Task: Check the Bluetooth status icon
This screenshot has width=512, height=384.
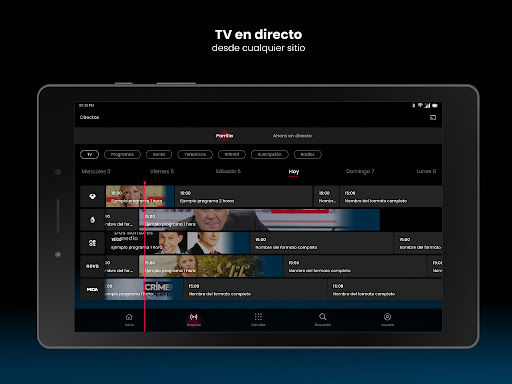Action: 413,106
